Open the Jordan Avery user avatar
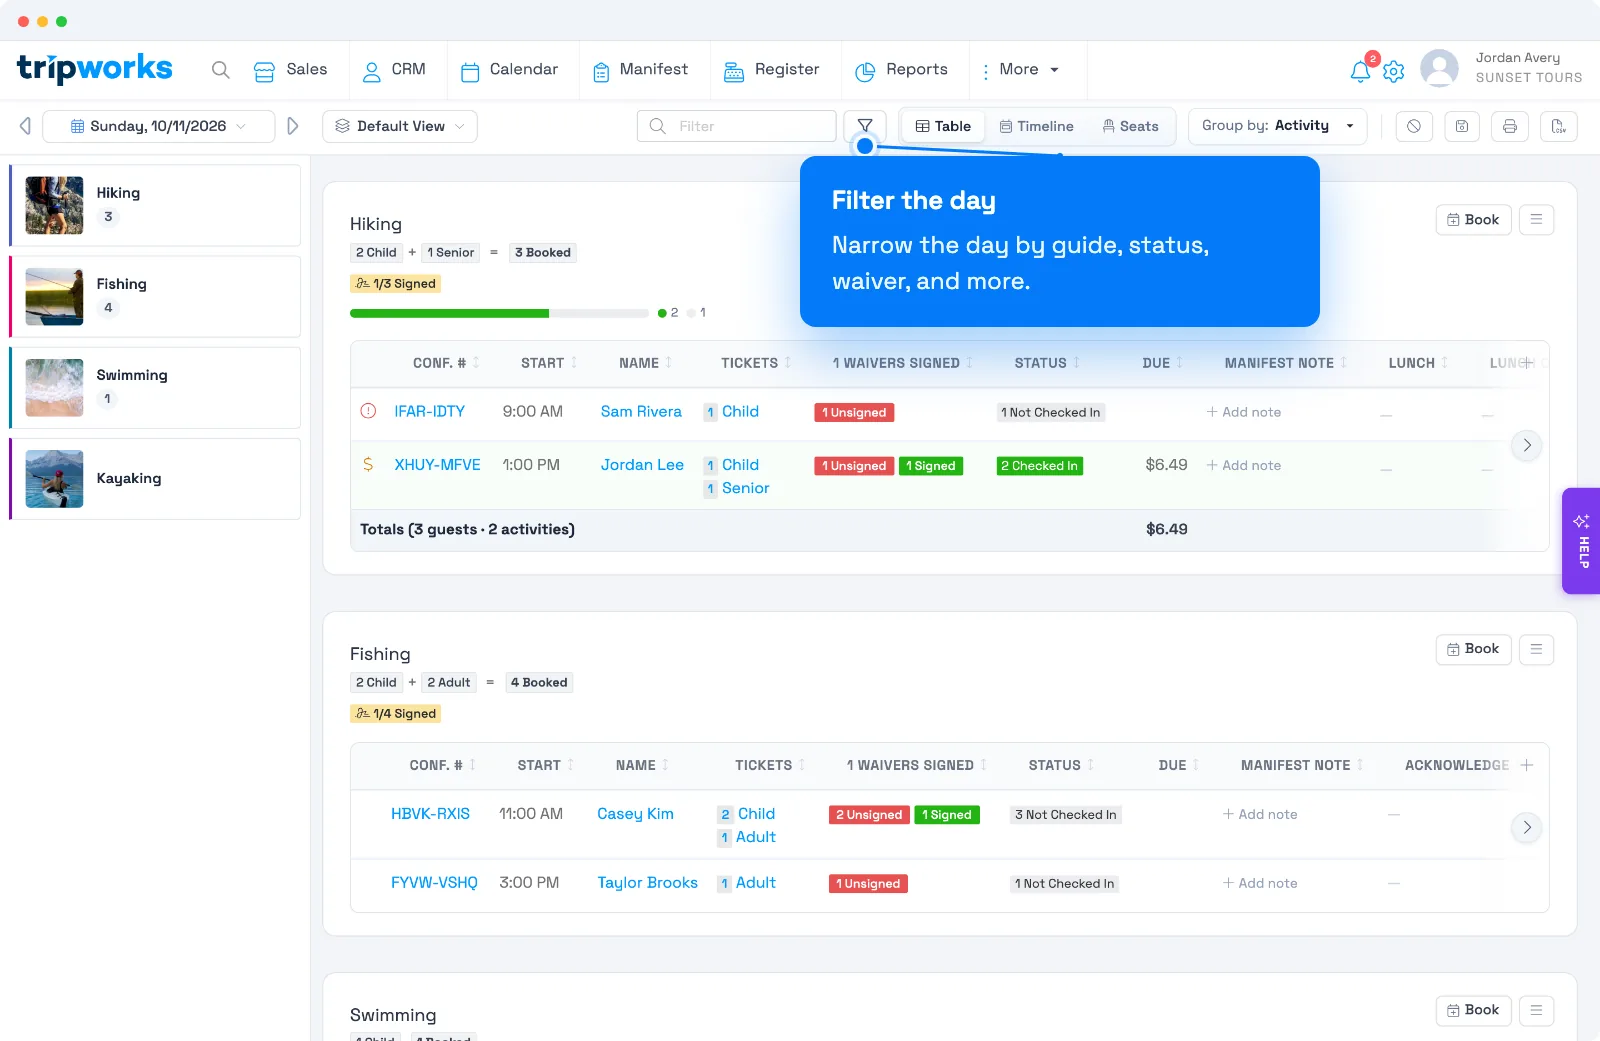The width and height of the screenshot is (1600, 1041). click(1439, 69)
